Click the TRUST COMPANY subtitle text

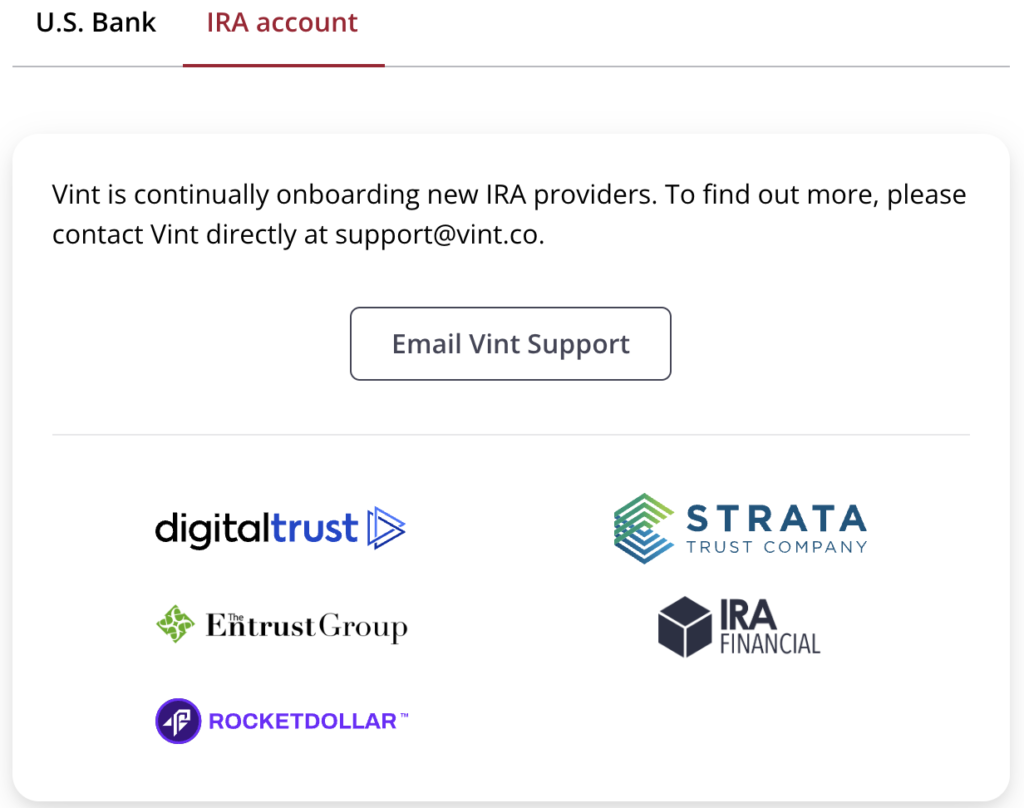[x=776, y=547]
